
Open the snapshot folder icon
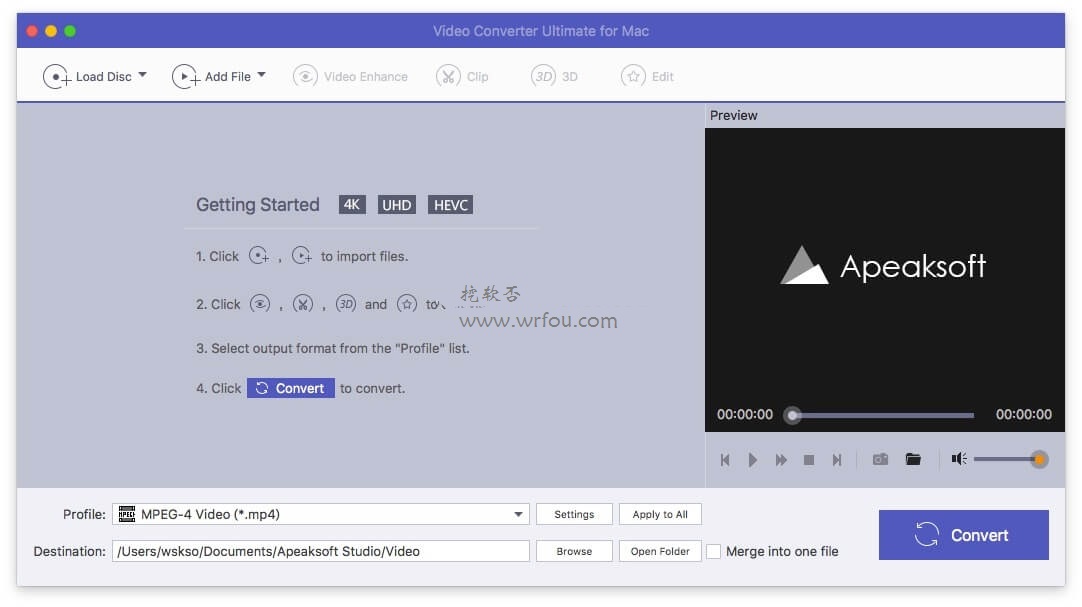pos(913,459)
